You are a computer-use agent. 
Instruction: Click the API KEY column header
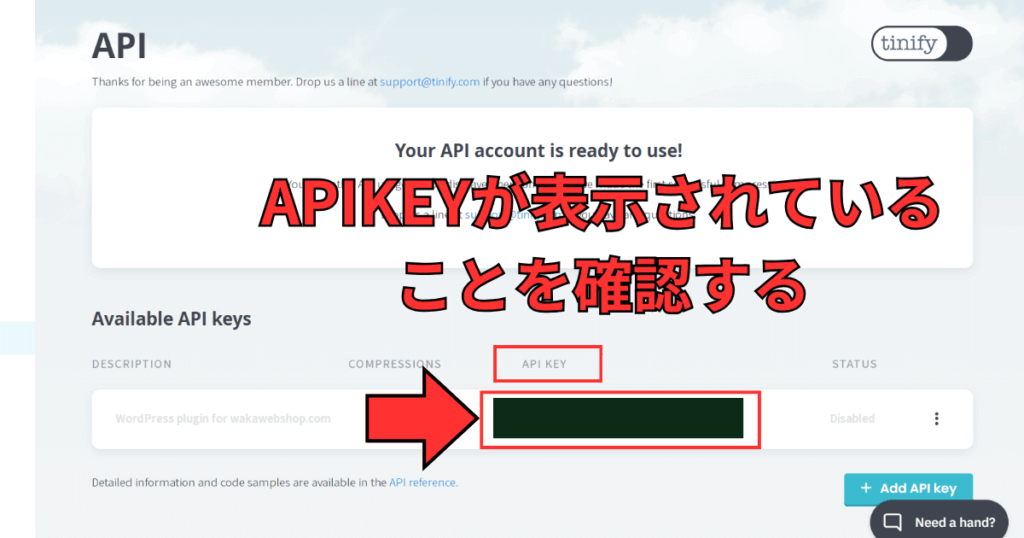pyautogui.click(x=544, y=364)
